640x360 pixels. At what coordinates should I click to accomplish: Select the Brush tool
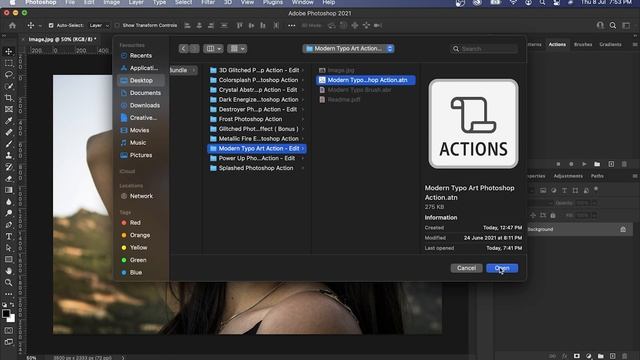9,144
